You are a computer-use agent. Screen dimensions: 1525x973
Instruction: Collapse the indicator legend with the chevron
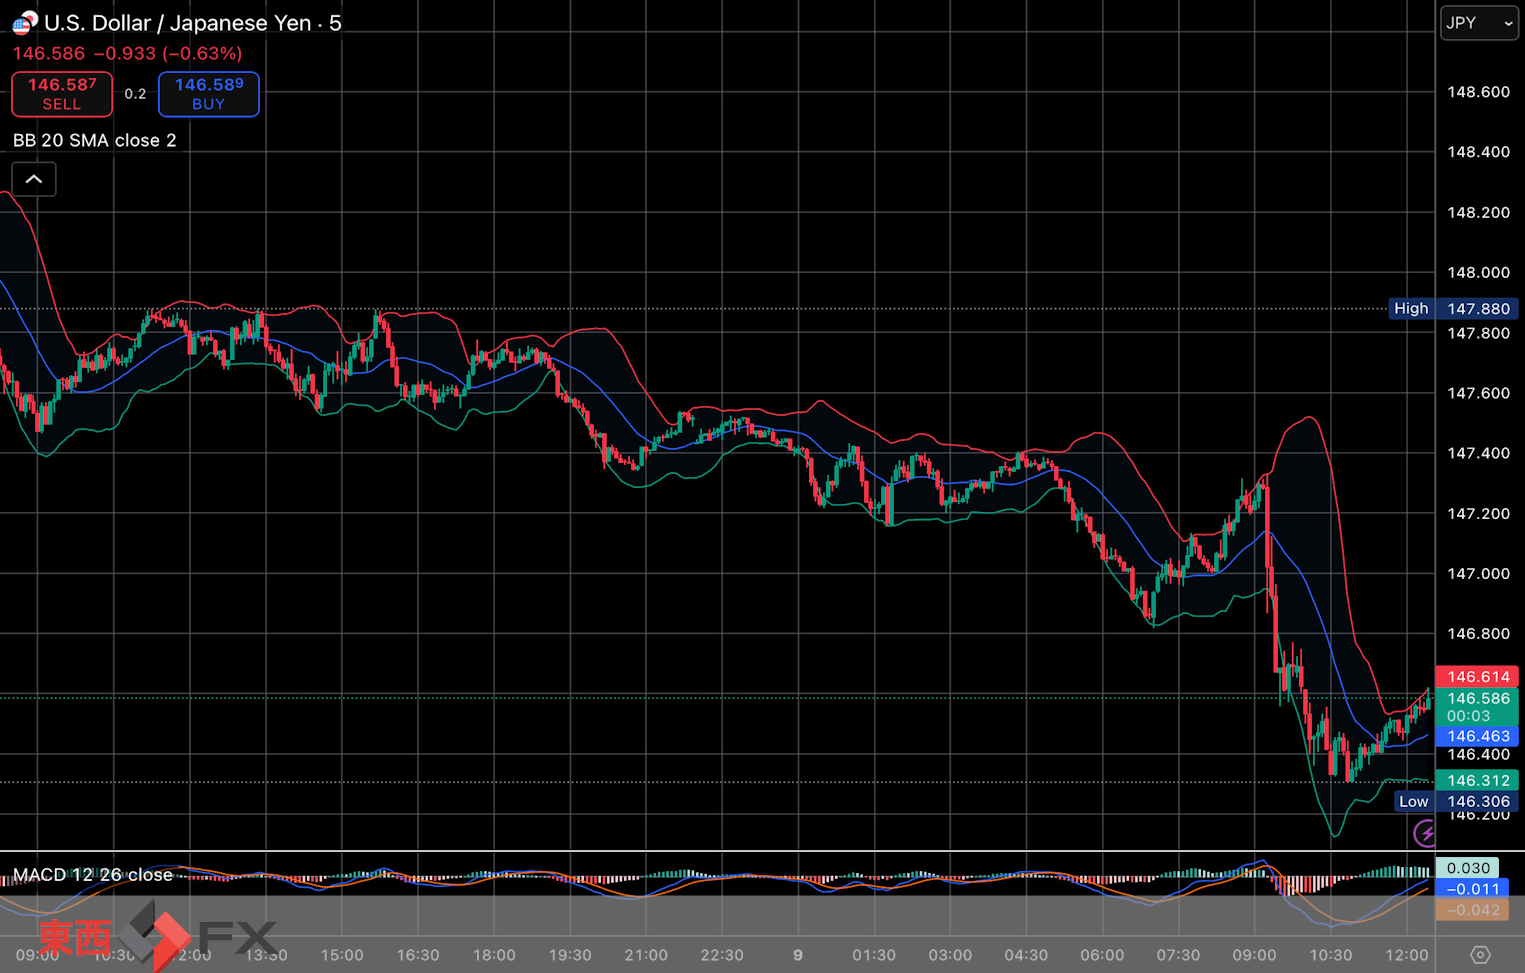point(34,179)
